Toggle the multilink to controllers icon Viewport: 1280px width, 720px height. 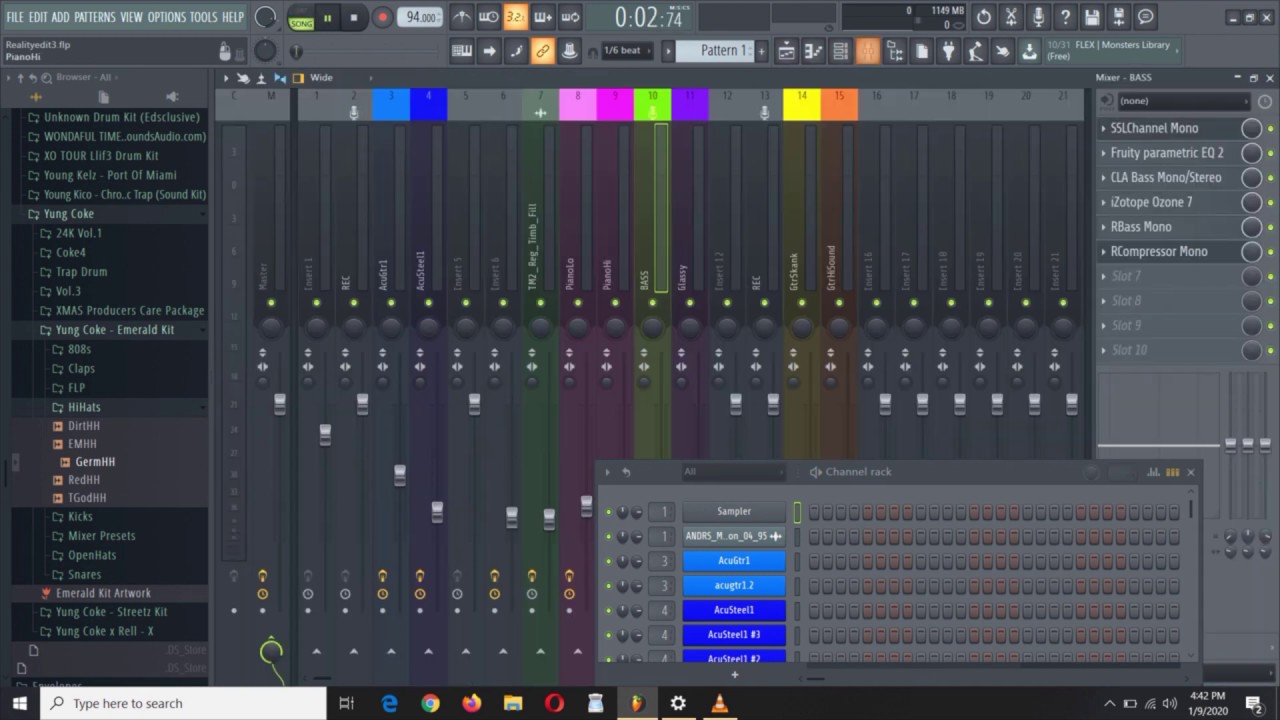(543, 51)
